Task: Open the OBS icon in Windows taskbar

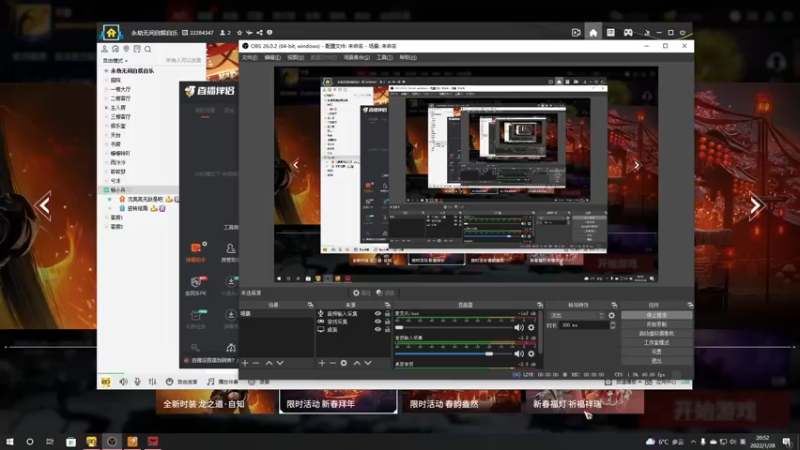Action: pos(112,441)
